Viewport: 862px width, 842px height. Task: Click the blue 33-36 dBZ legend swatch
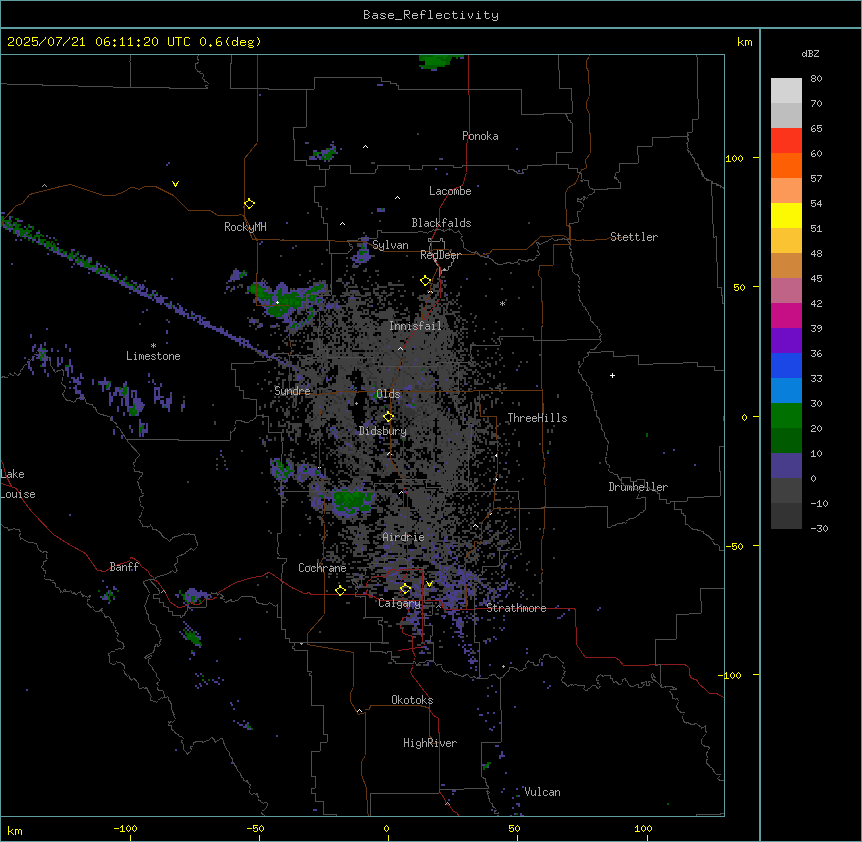point(786,366)
